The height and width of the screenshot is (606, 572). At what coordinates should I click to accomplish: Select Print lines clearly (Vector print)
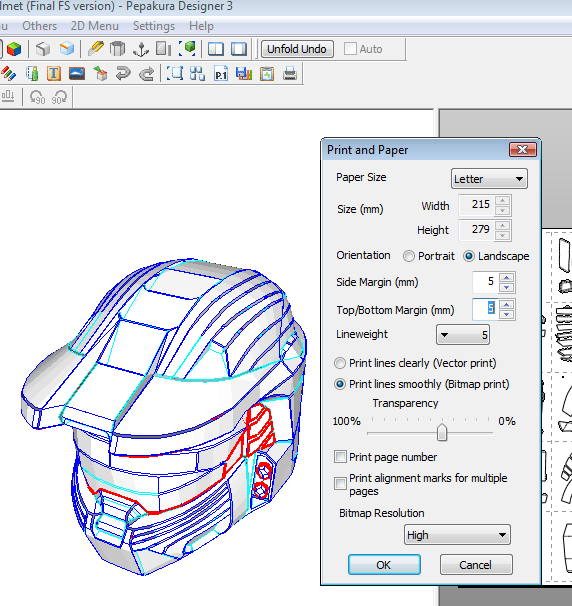point(340,363)
